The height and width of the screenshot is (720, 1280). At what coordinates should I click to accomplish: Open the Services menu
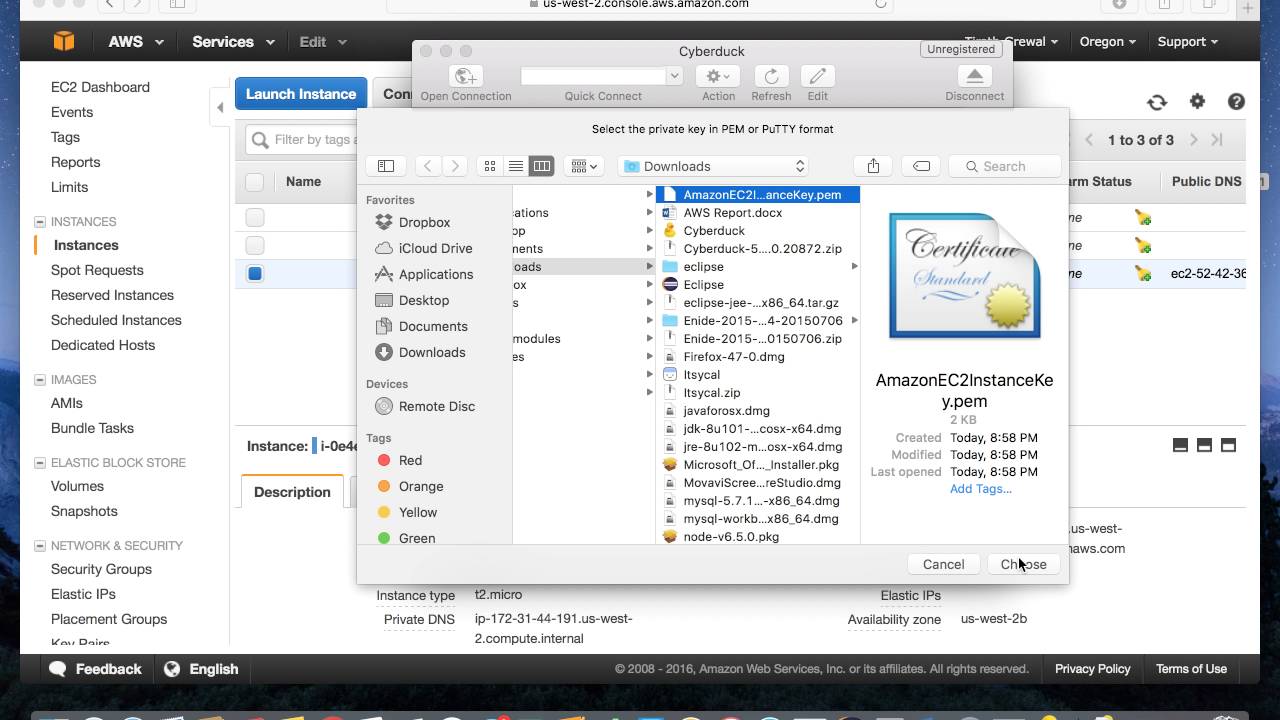[x=233, y=41]
